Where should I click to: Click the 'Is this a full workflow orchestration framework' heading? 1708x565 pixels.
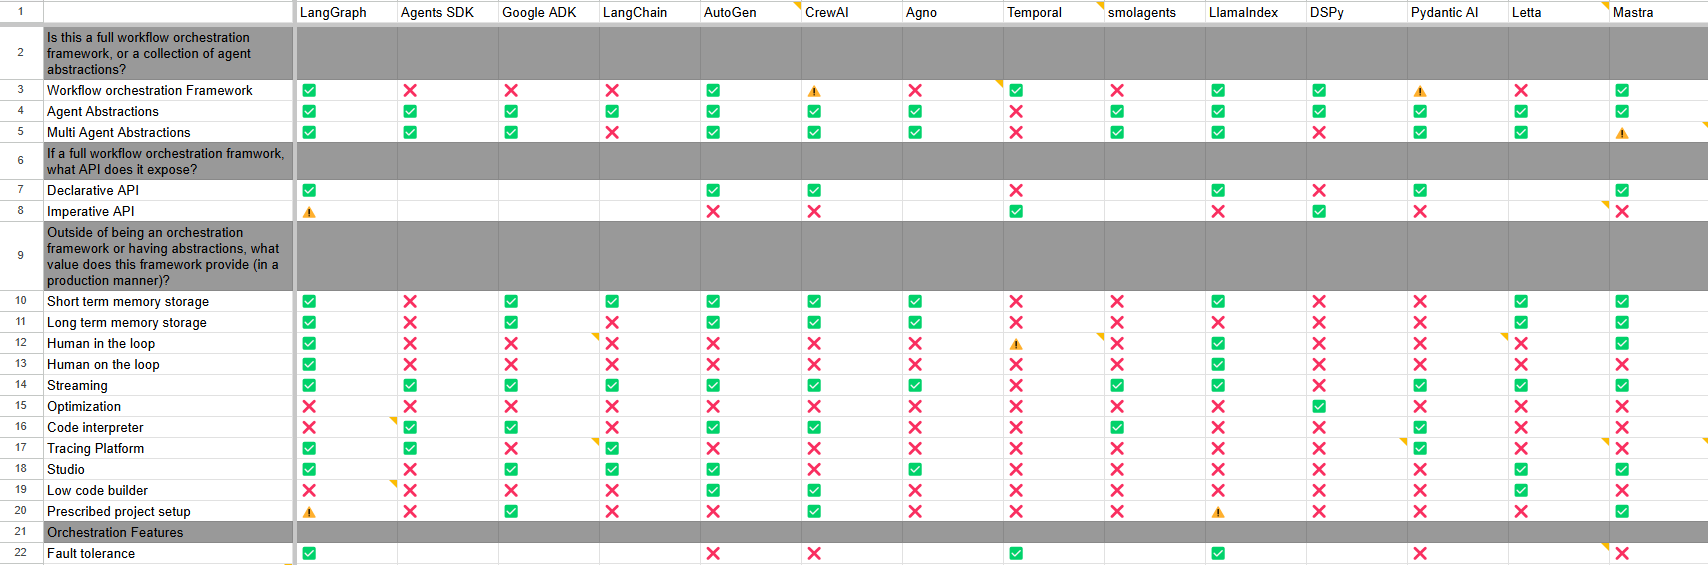coord(168,53)
